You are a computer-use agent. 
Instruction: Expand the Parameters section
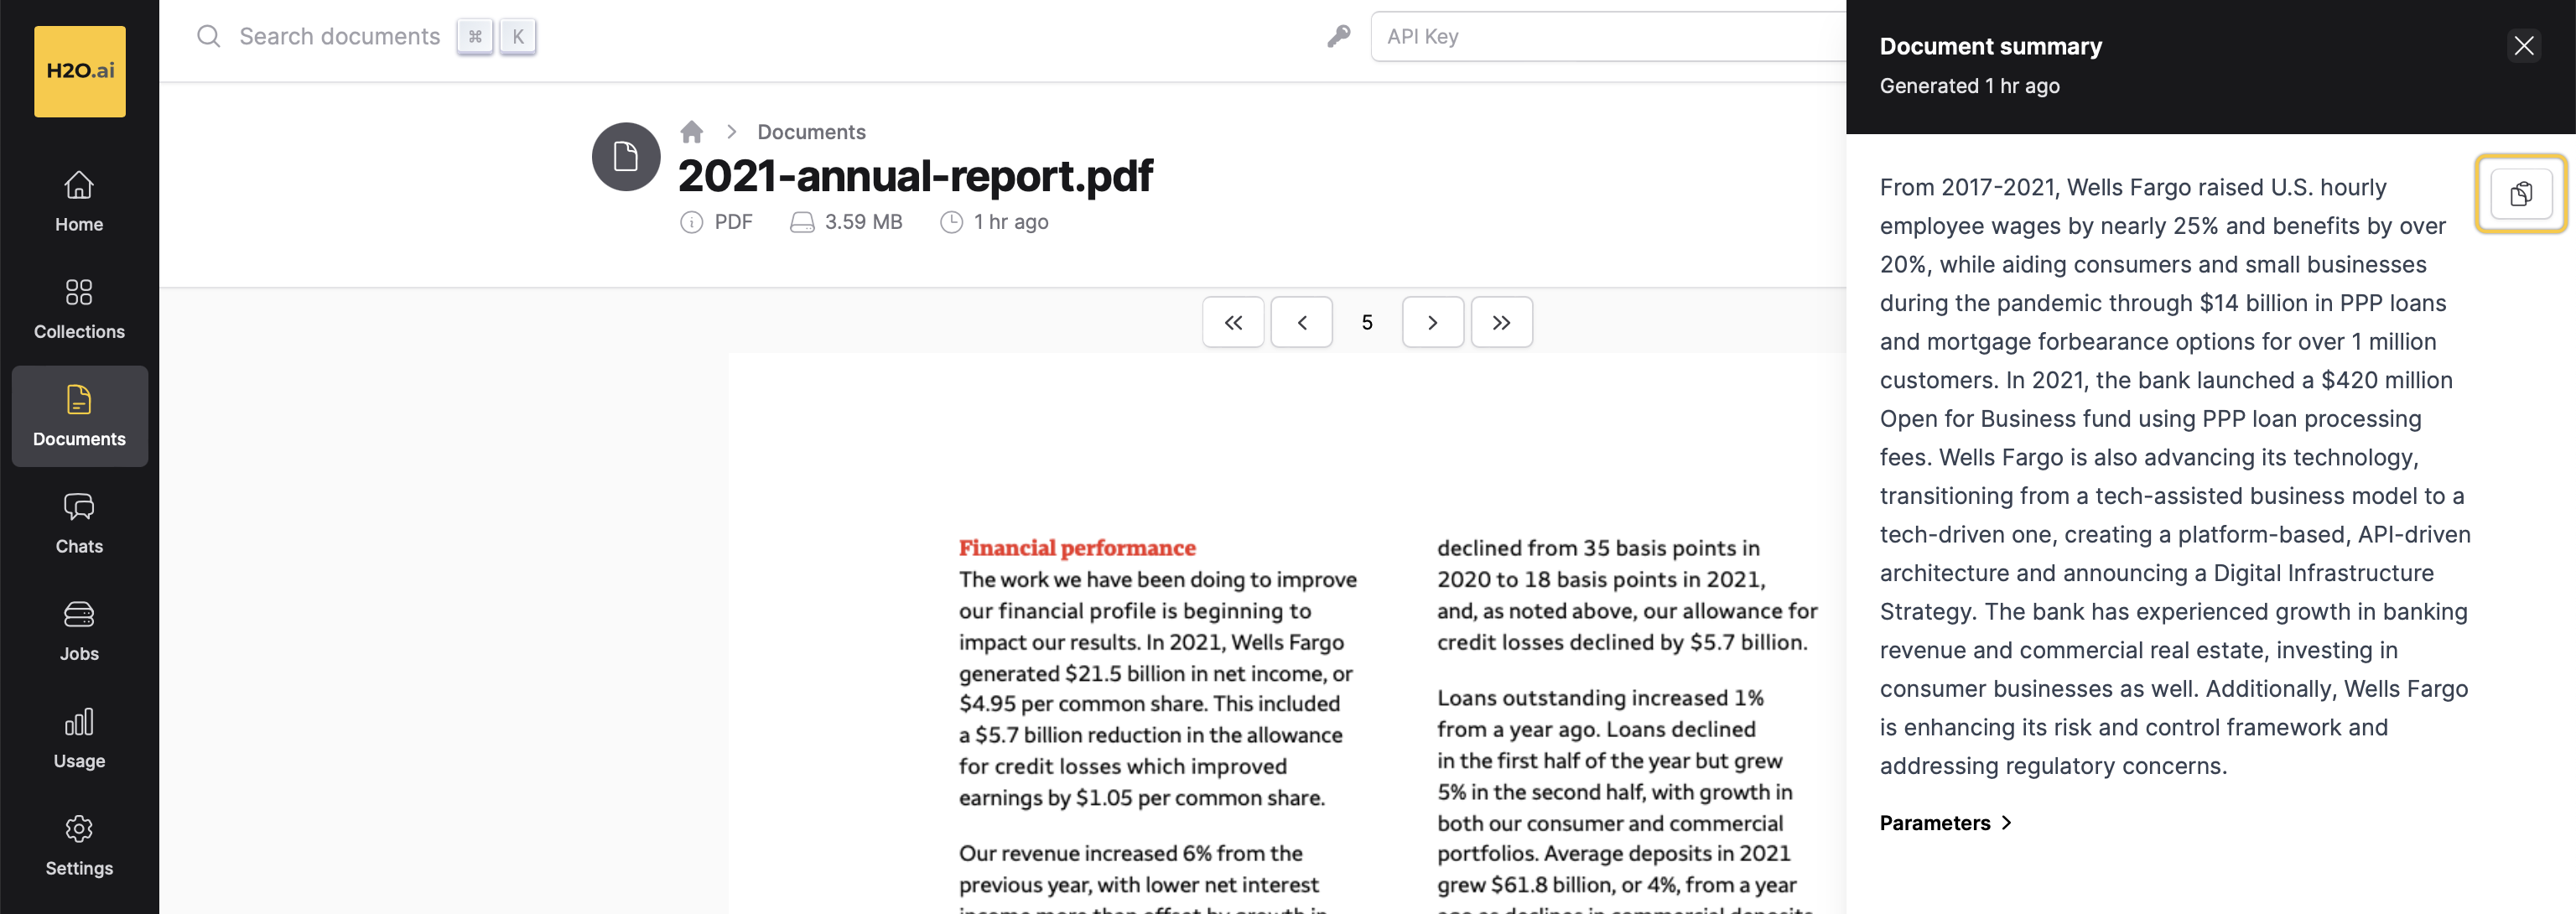point(1945,823)
